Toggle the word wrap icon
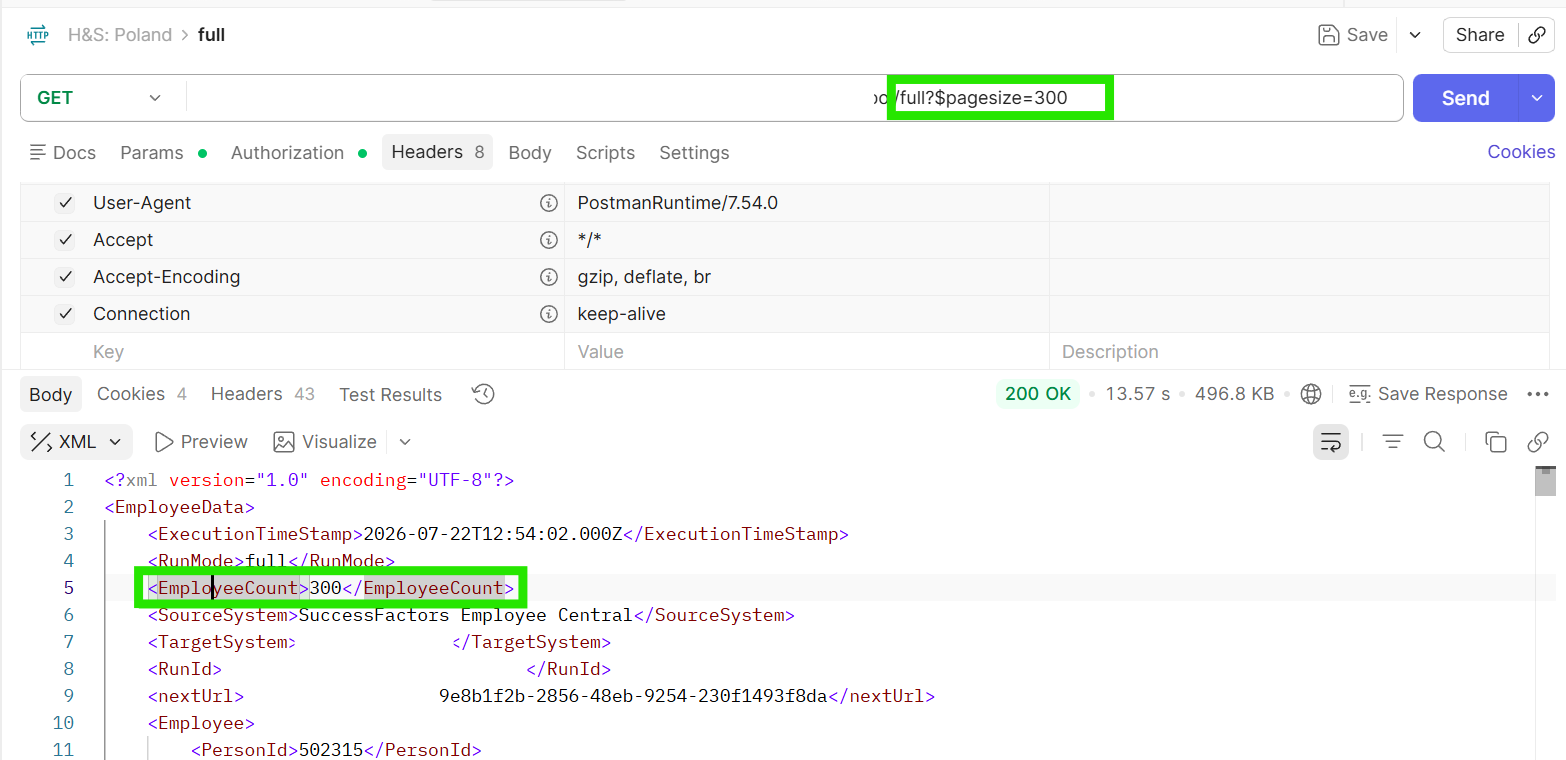The image size is (1566, 760). [1331, 442]
